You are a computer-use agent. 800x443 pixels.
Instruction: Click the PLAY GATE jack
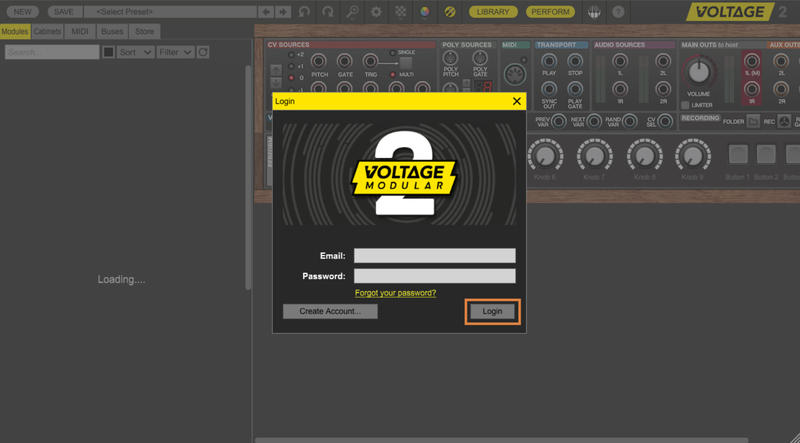tap(575, 89)
